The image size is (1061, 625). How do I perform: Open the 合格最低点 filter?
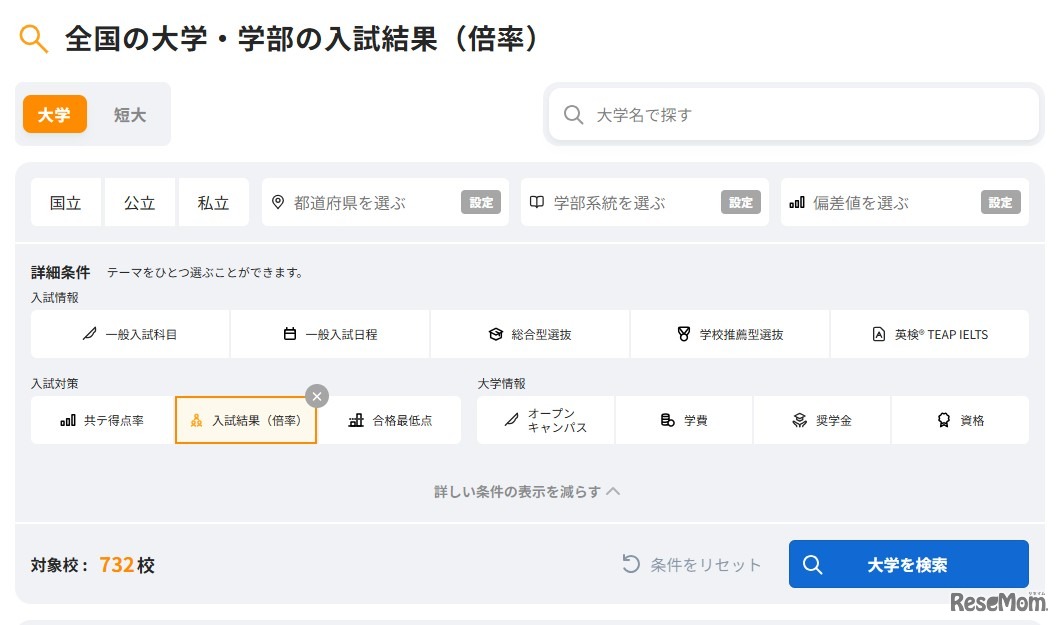tap(389, 420)
